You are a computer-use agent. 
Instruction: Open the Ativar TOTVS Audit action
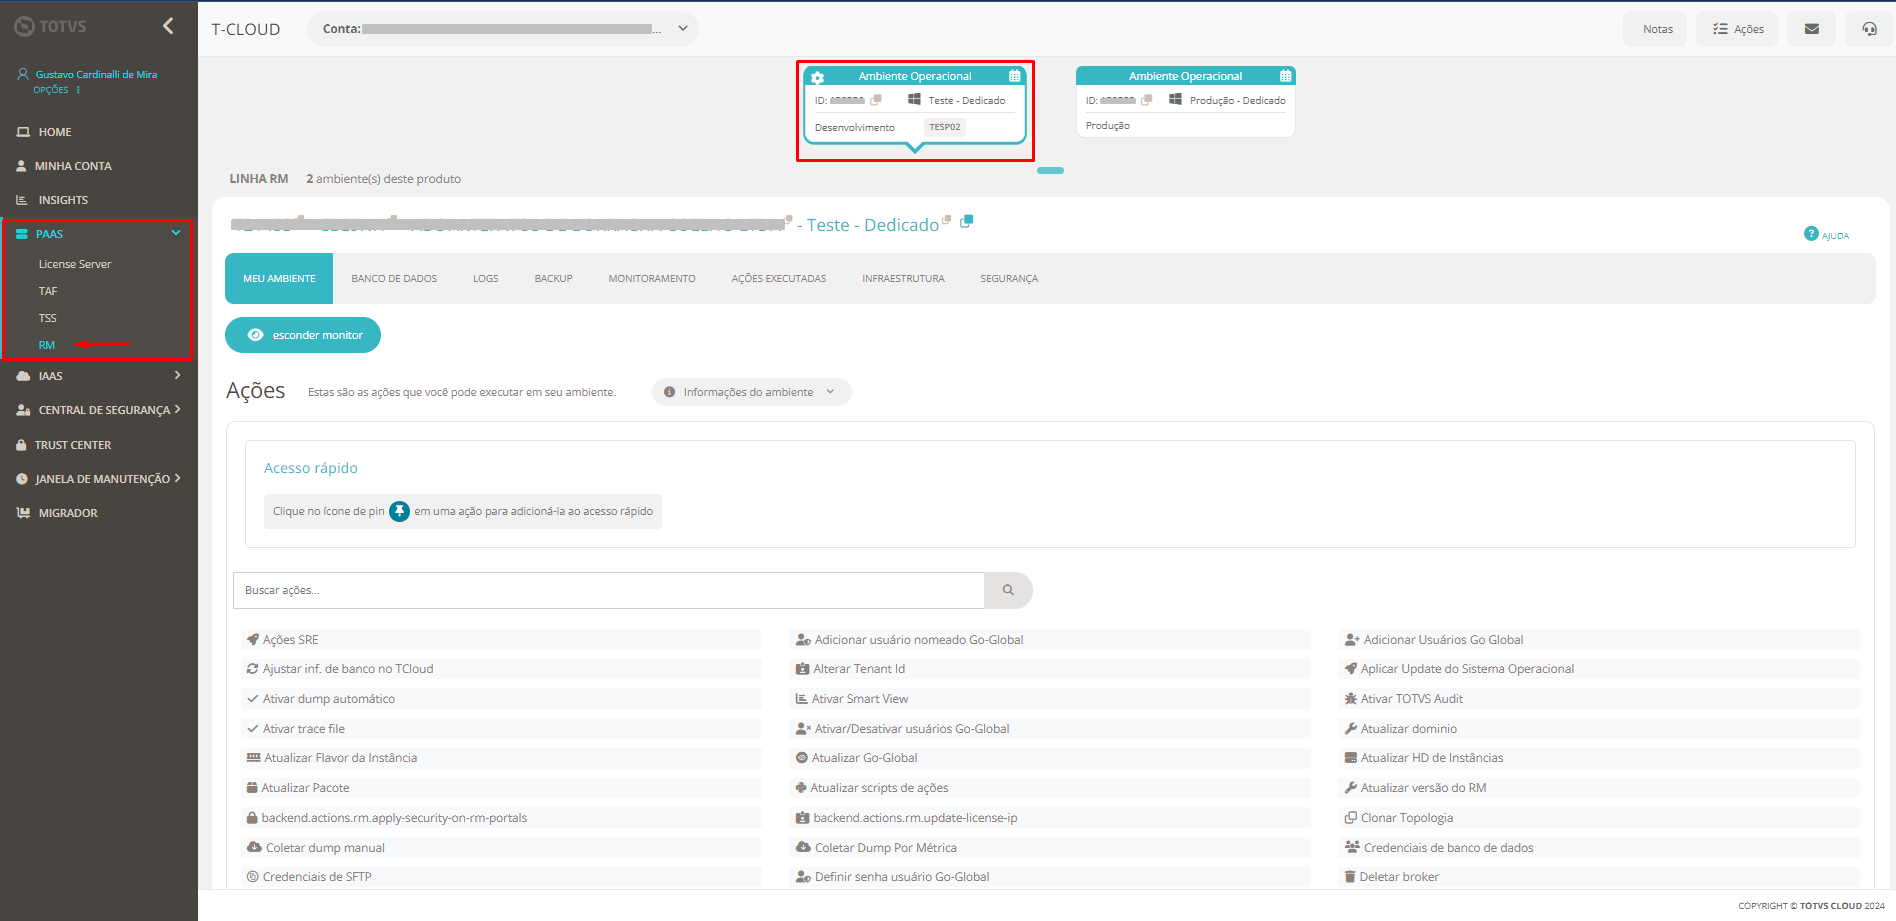tap(1599, 699)
